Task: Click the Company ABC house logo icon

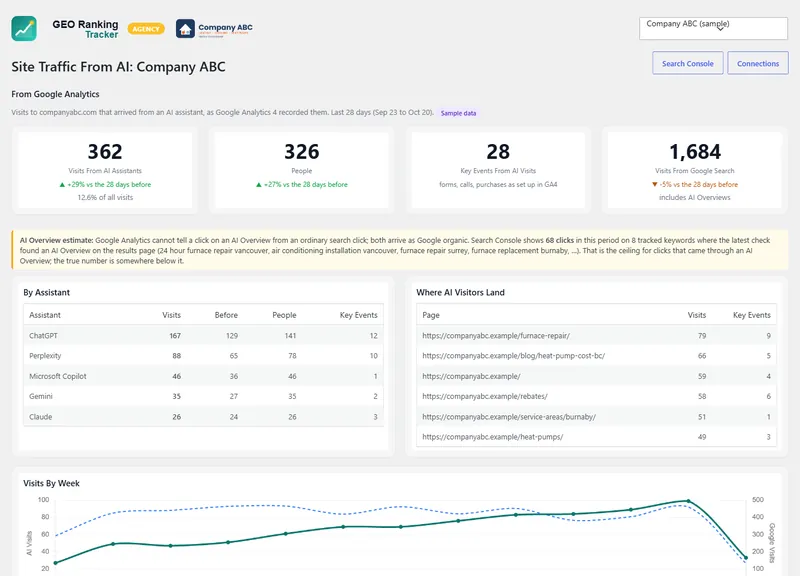Action: click(x=185, y=29)
